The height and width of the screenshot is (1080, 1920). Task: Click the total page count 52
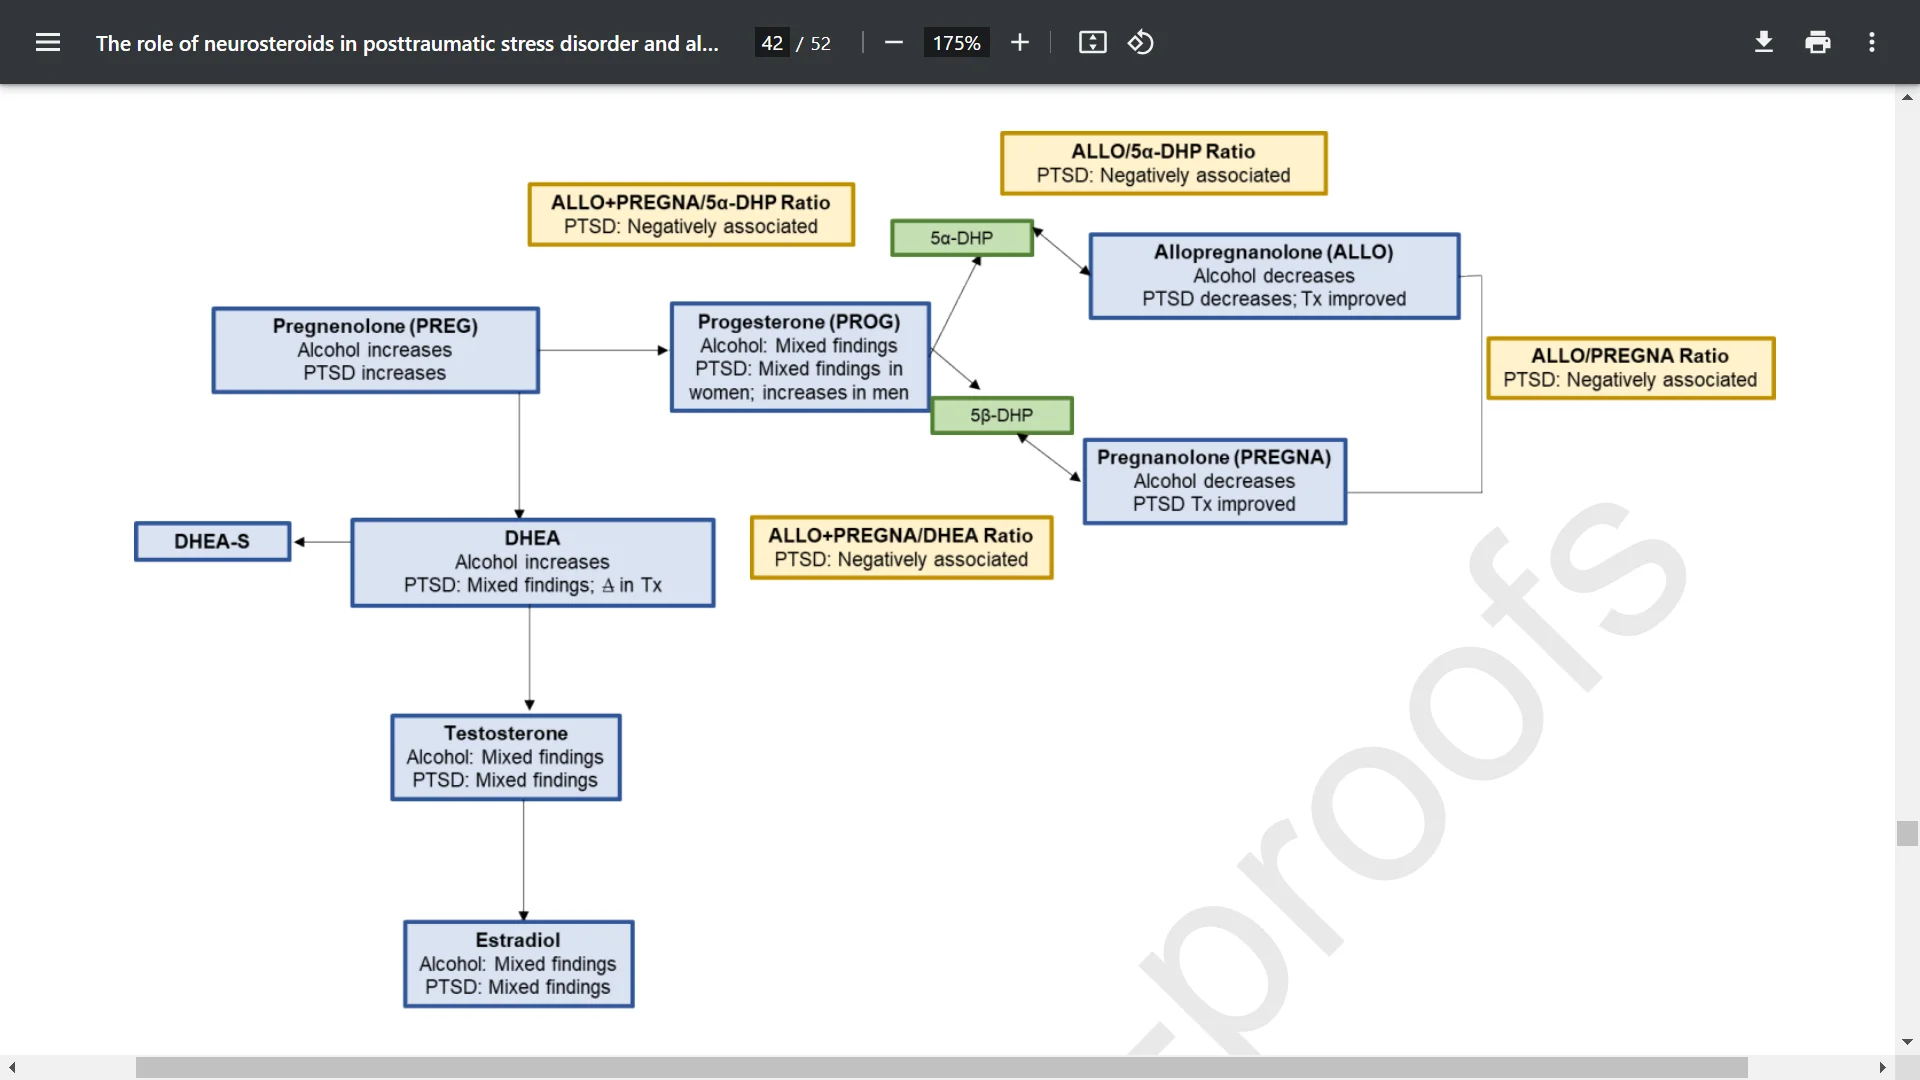tap(820, 43)
